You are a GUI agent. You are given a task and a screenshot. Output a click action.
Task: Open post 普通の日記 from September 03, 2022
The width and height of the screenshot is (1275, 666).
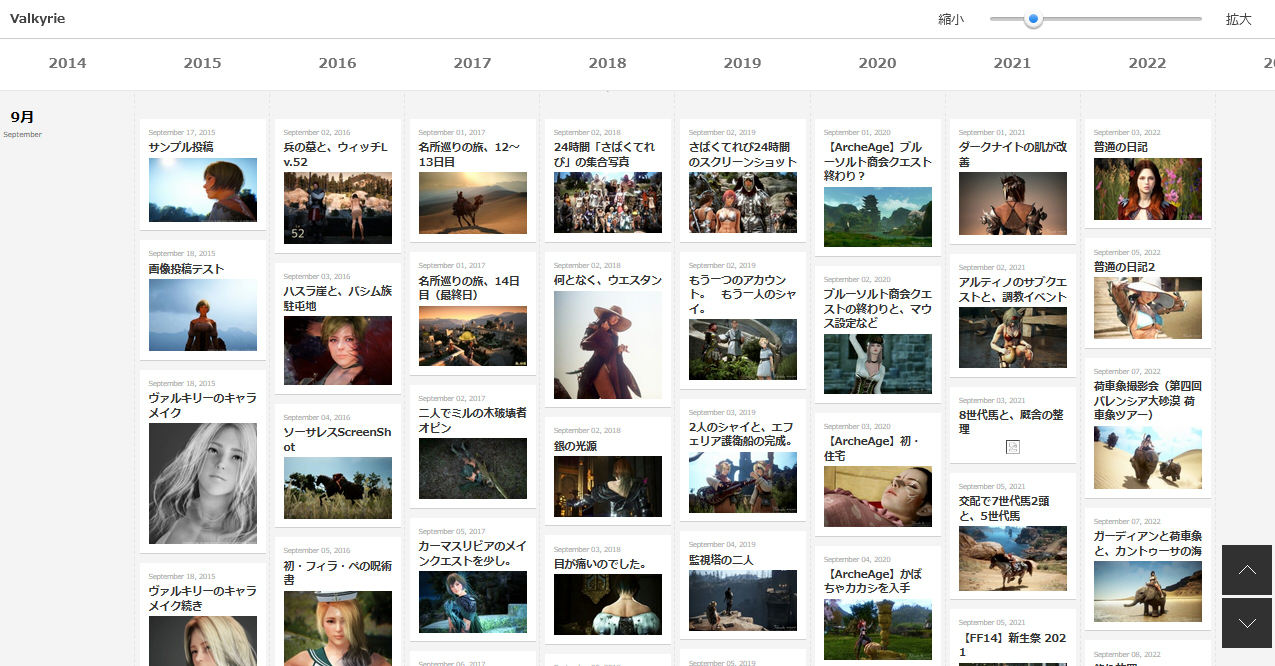coord(1120,147)
